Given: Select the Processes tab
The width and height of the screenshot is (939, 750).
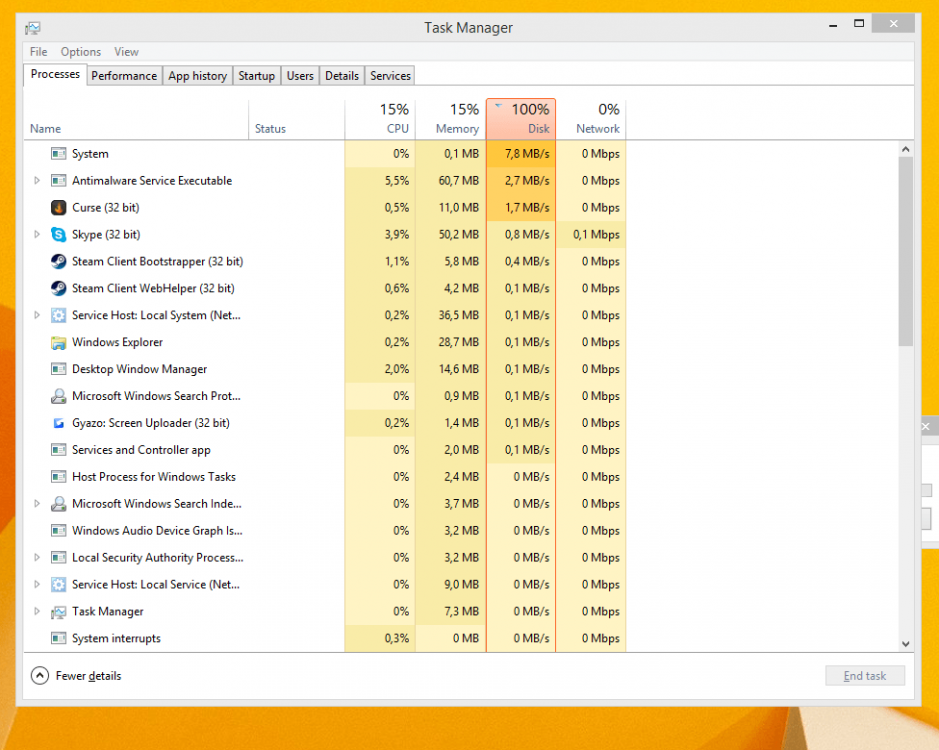Looking at the screenshot, I should click(55, 74).
